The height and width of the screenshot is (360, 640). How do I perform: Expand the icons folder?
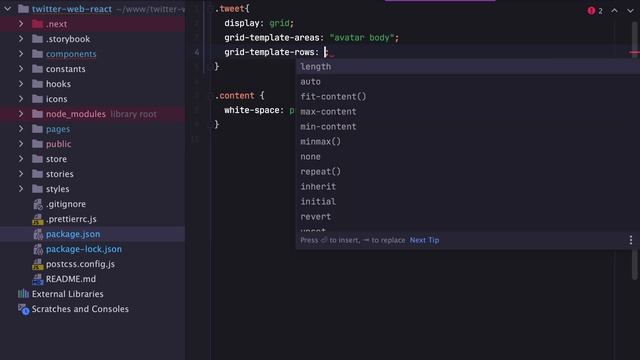coord(20,99)
